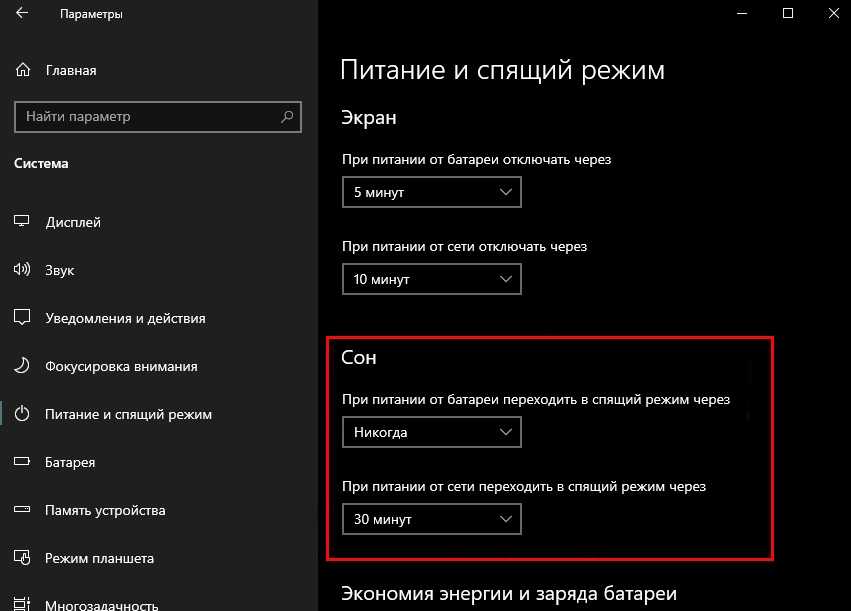Open the battery screen-off '5 минут' dropdown
This screenshot has width=851, height=611.
click(431, 192)
